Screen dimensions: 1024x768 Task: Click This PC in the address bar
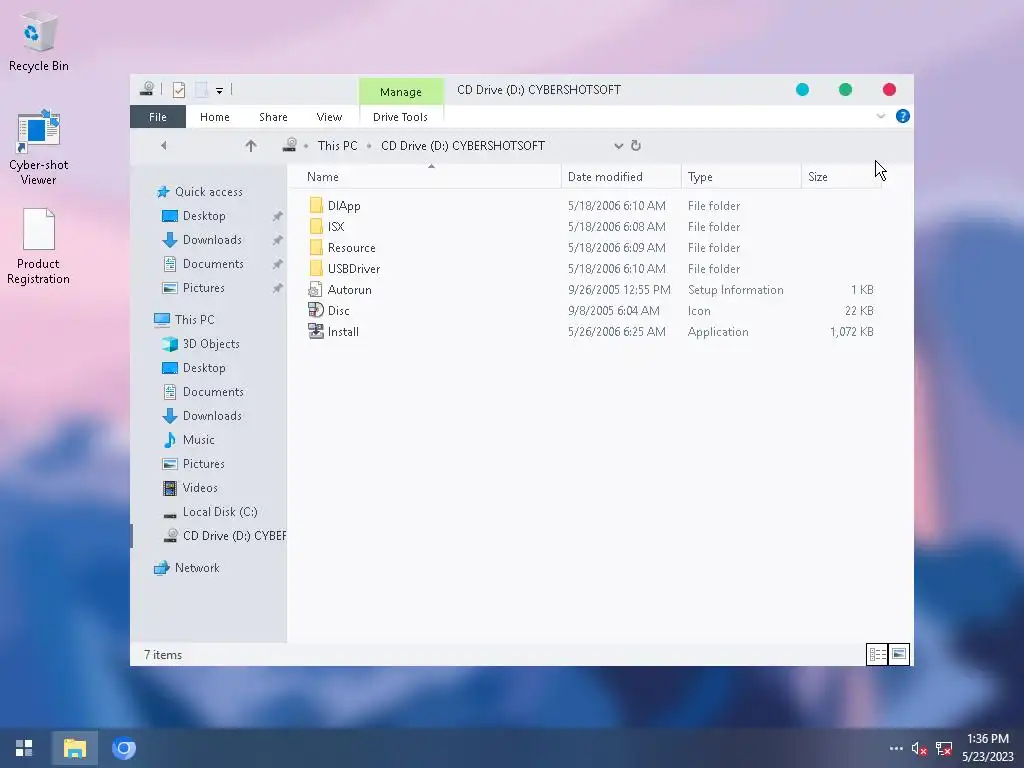337,146
